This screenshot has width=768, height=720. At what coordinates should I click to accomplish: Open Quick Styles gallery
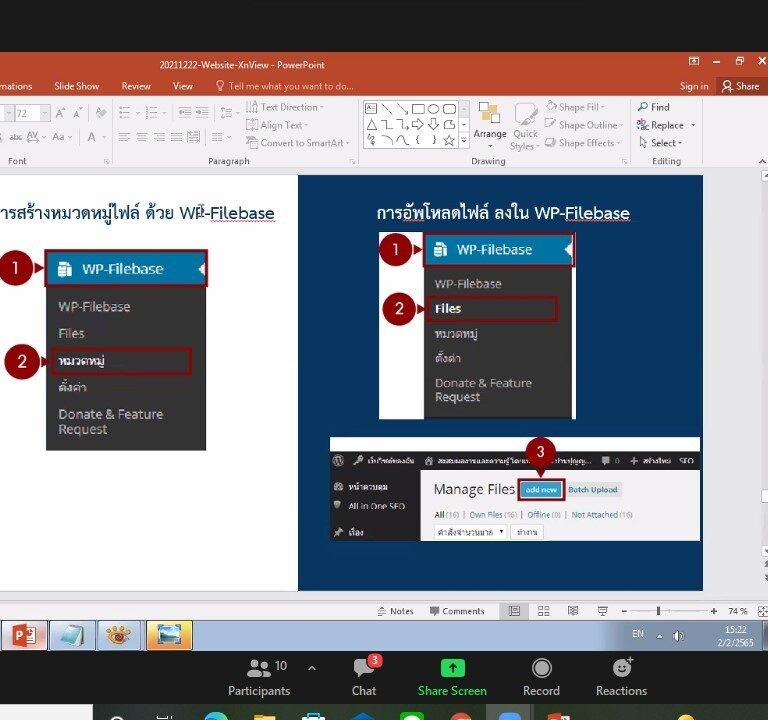525,126
